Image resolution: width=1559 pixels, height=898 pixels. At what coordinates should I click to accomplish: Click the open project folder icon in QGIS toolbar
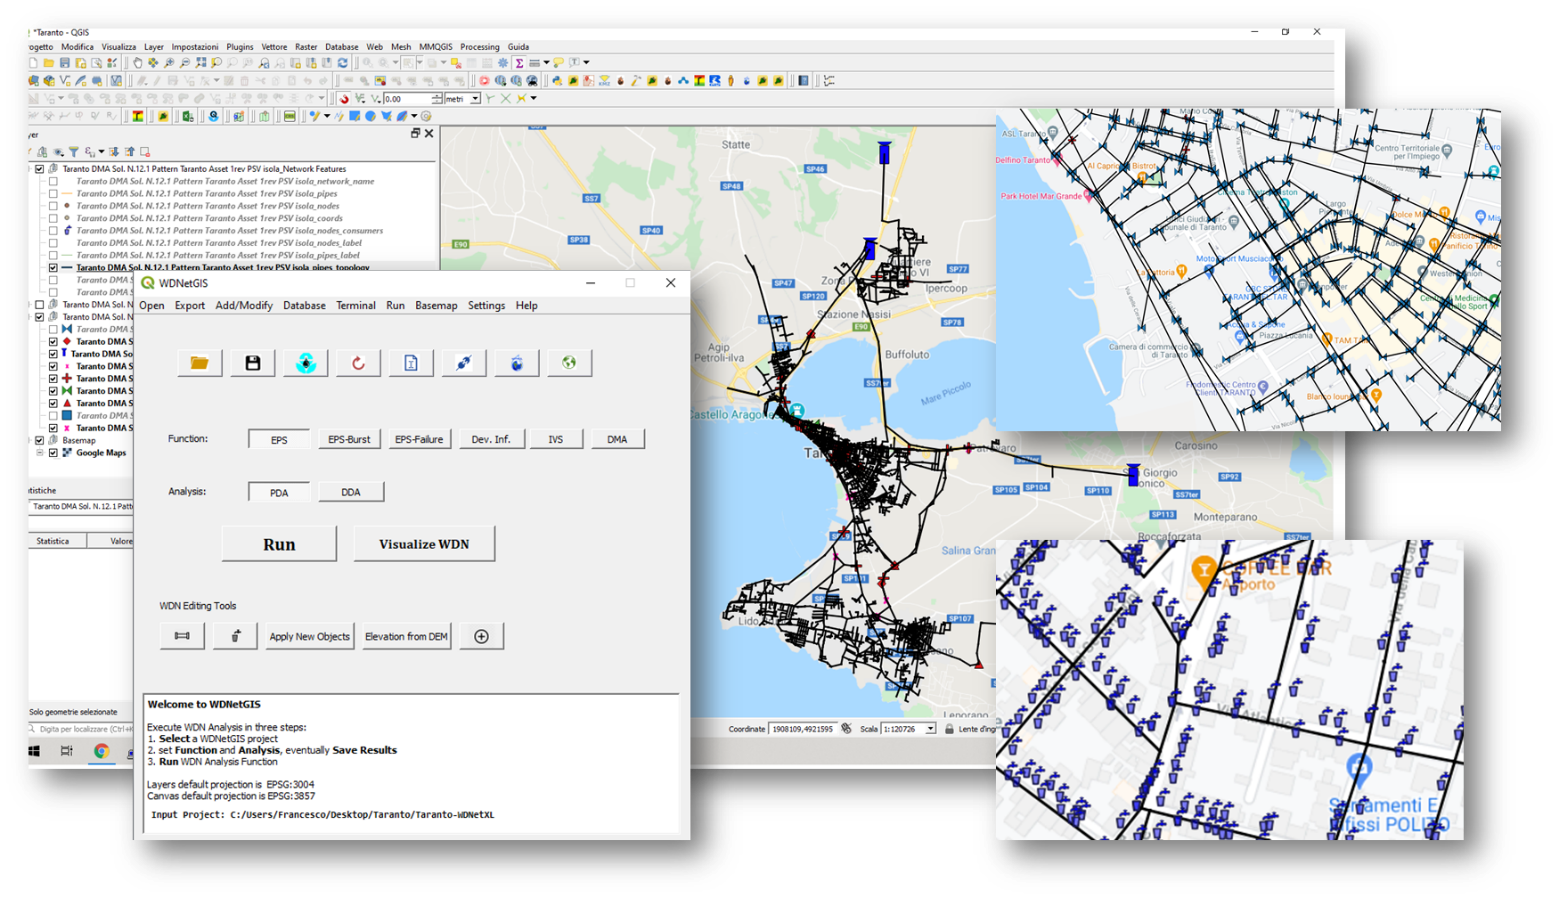coord(49,62)
